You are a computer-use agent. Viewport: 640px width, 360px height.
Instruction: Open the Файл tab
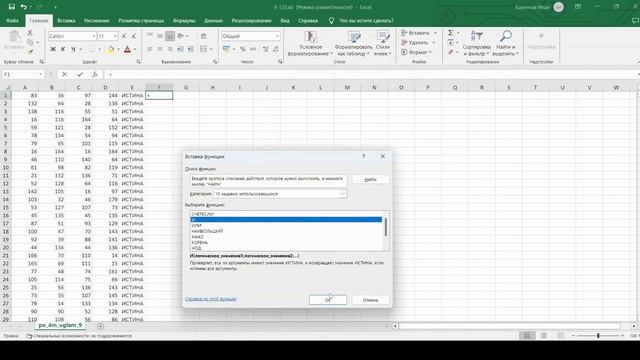12,20
